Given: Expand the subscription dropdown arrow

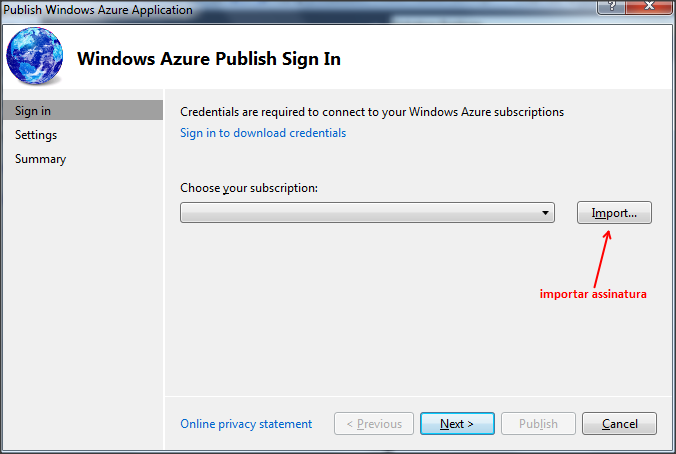Looking at the screenshot, I should (x=545, y=213).
